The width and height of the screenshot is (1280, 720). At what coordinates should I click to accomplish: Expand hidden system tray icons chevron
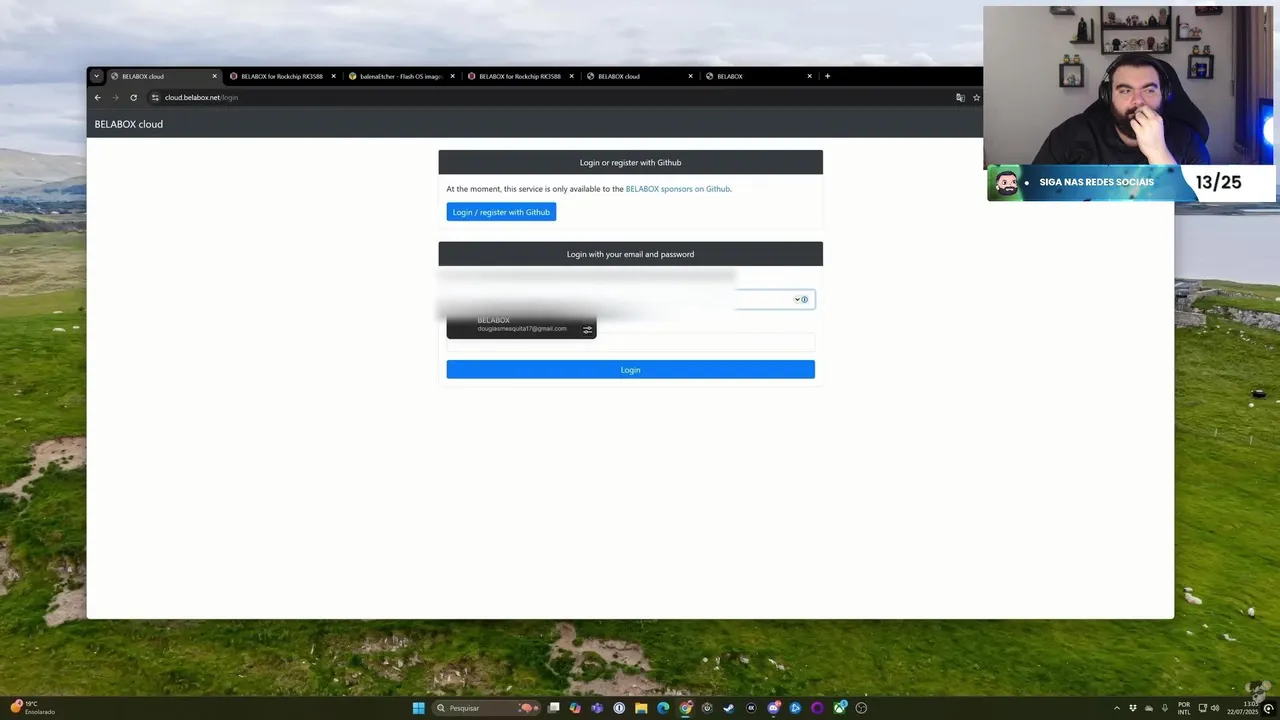pos(1117,708)
